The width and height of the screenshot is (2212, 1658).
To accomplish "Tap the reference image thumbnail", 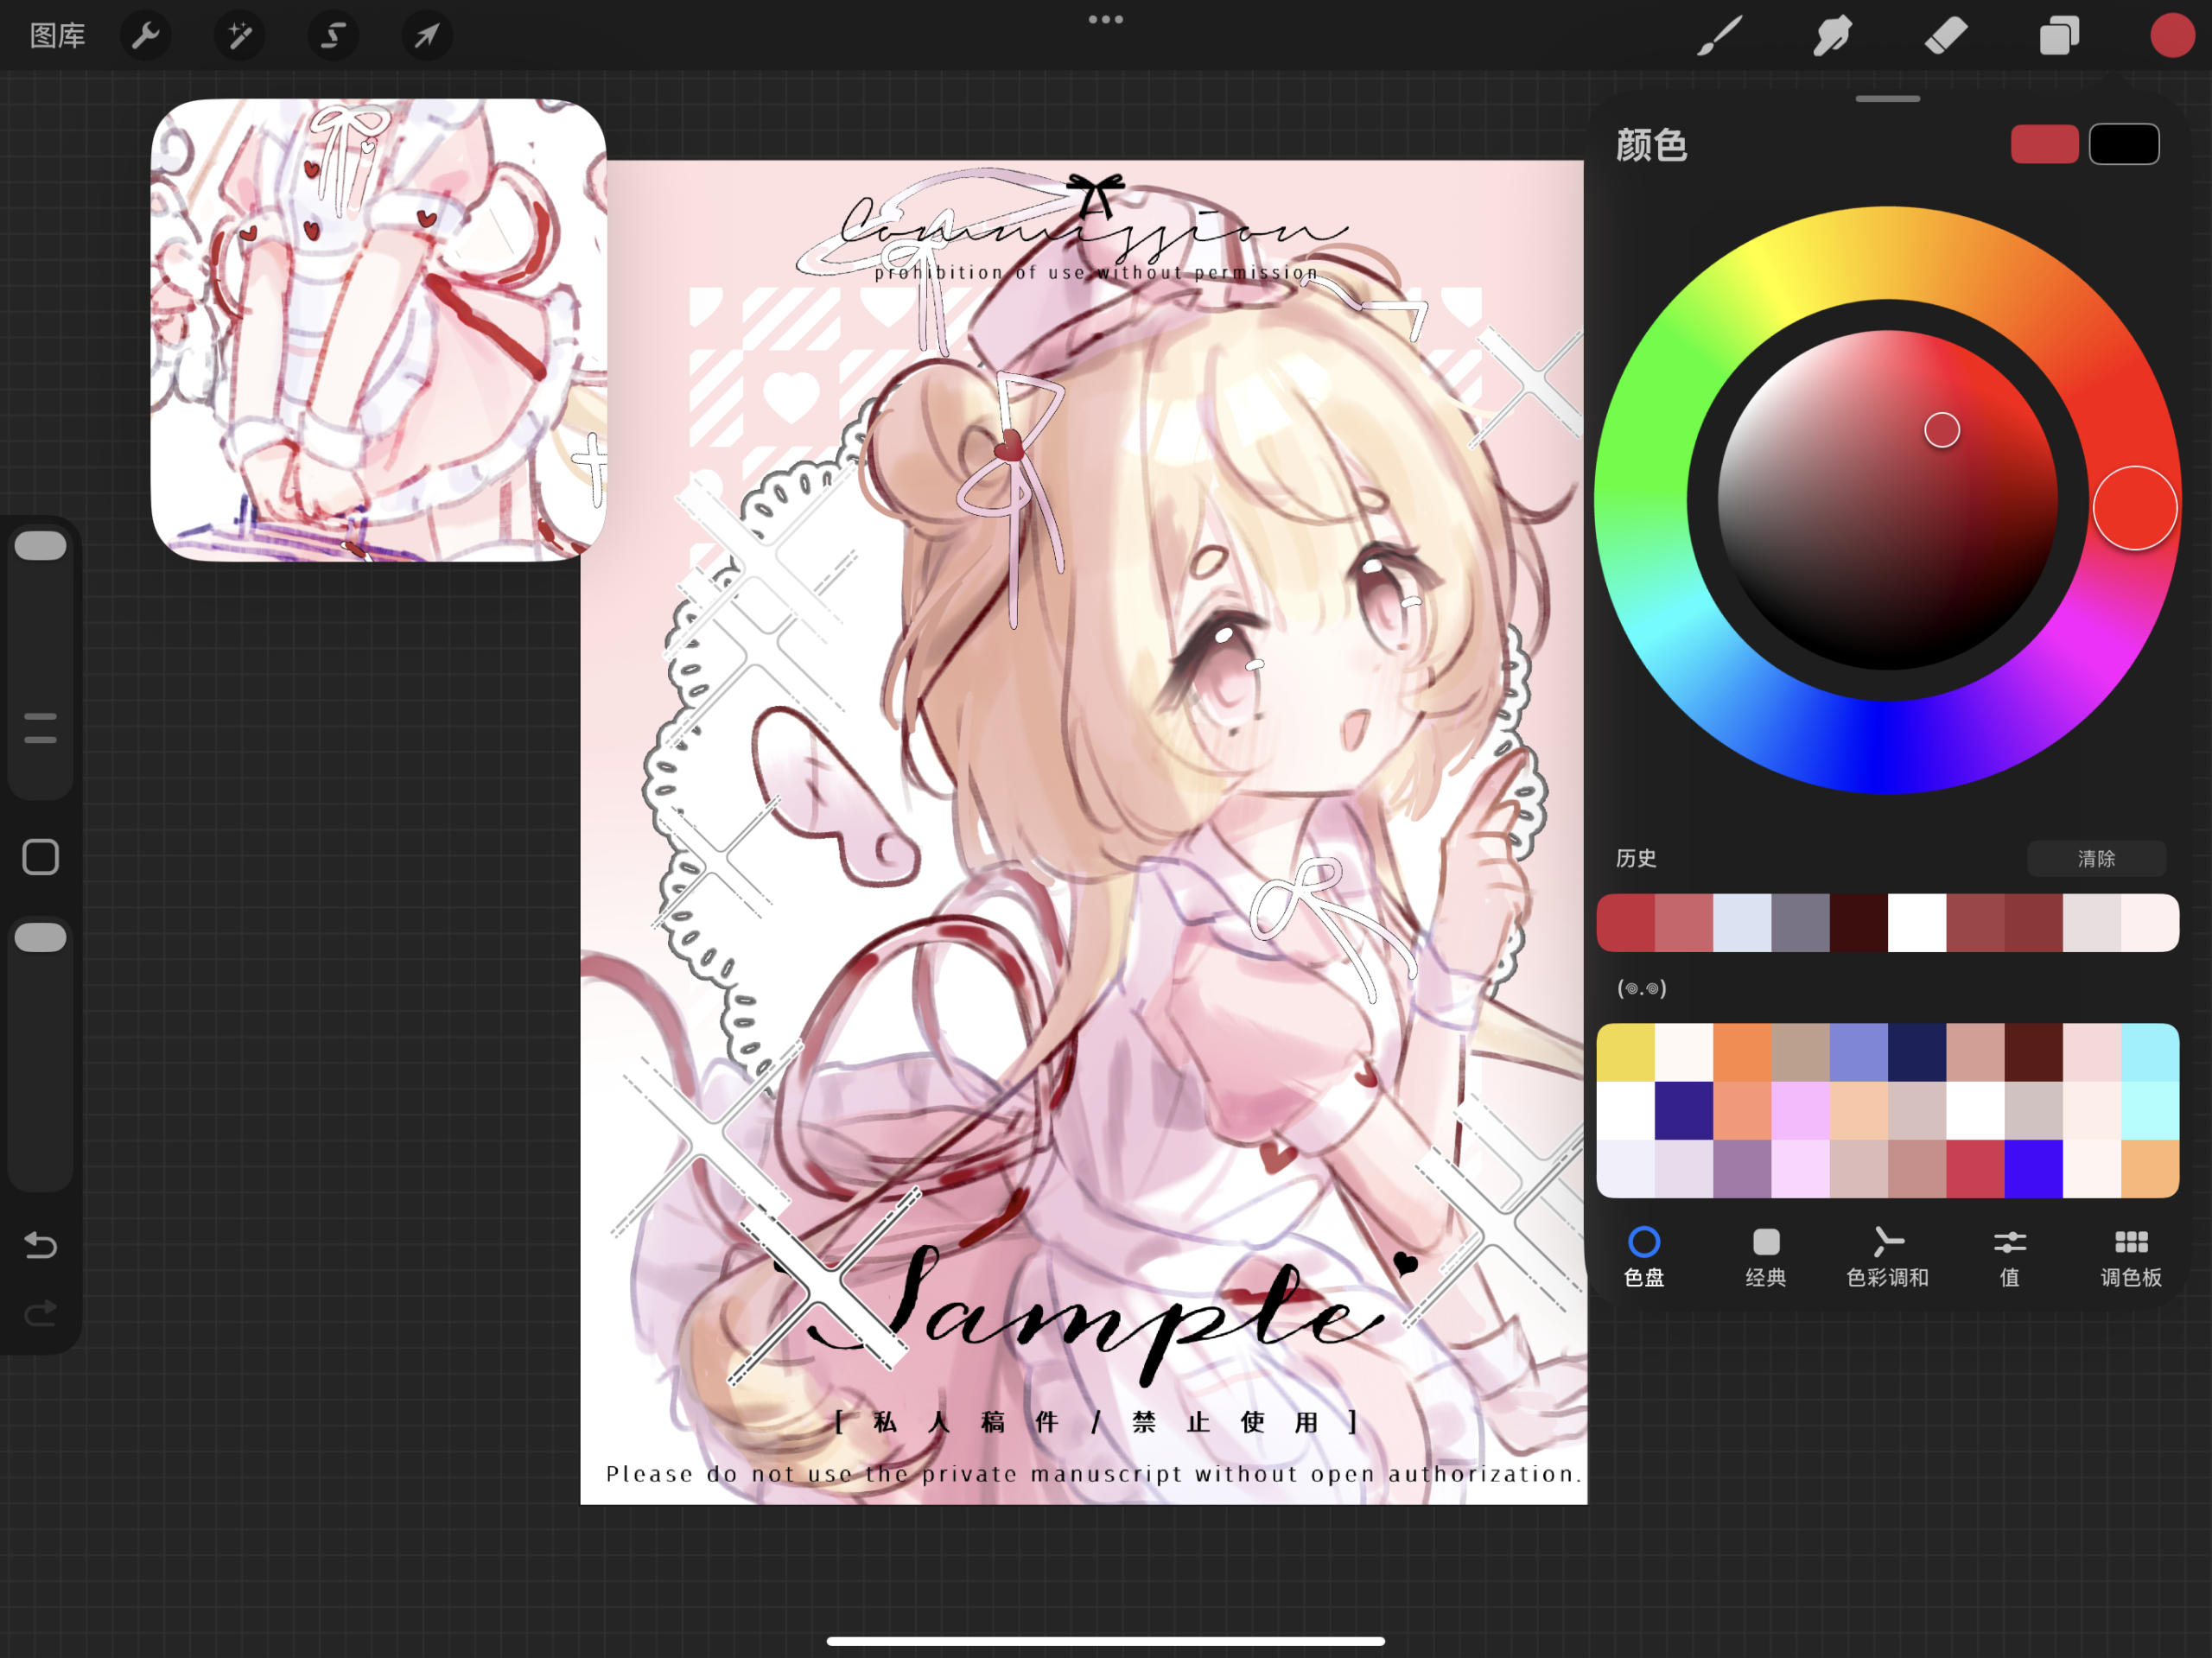I will (x=378, y=330).
